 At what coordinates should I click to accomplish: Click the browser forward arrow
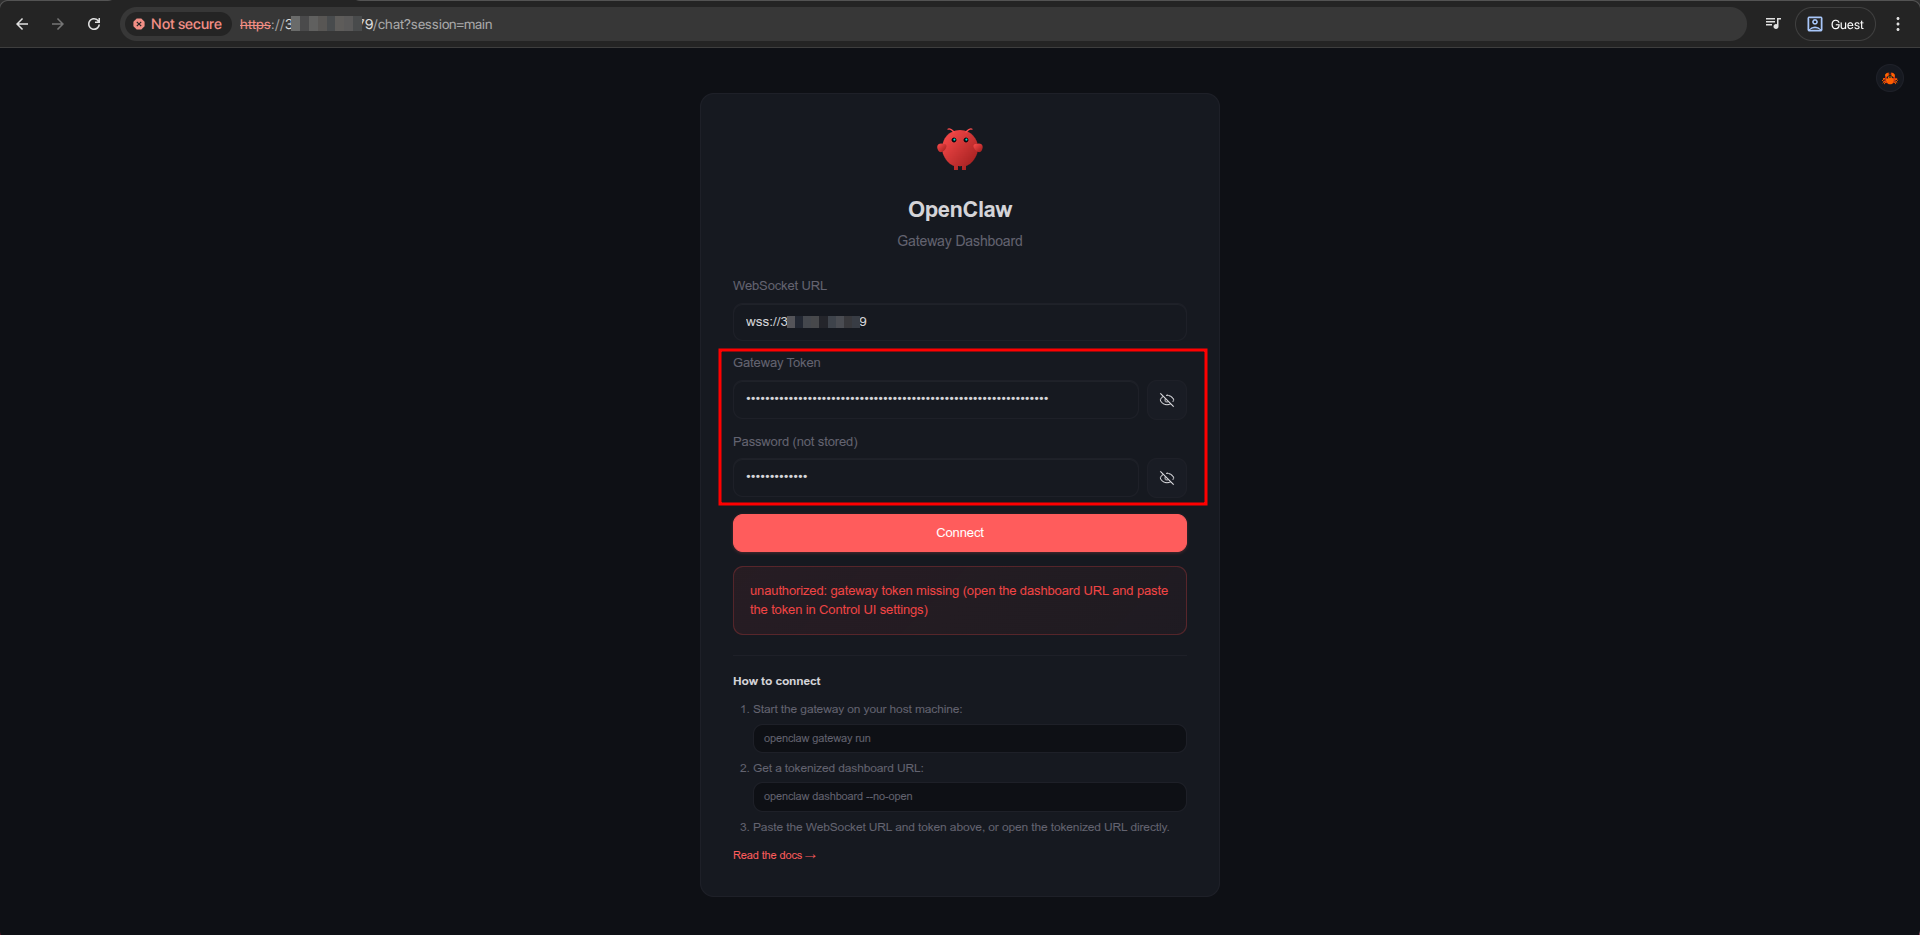[58, 24]
